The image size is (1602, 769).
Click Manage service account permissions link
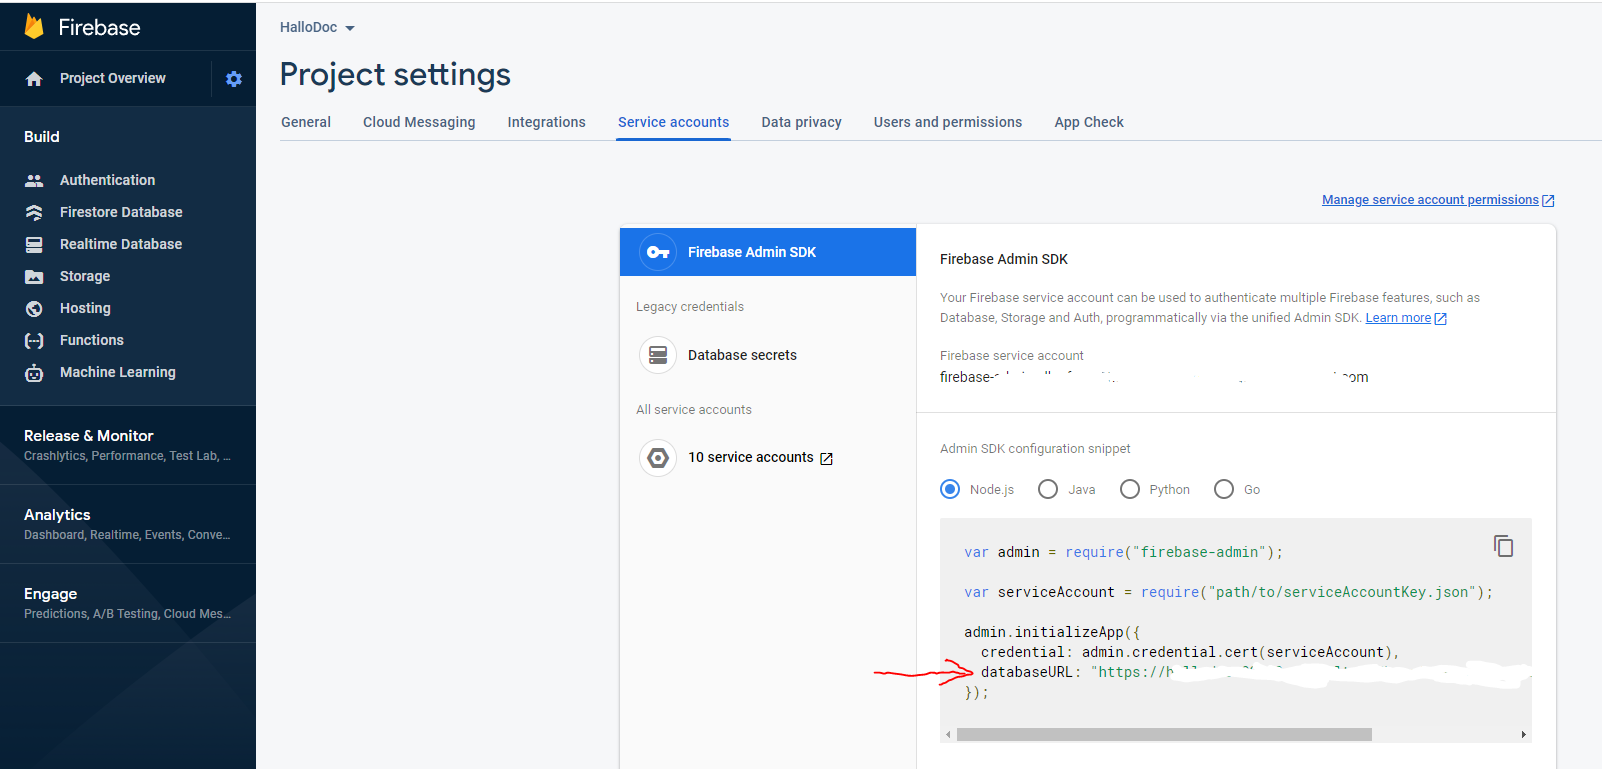coord(1430,200)
